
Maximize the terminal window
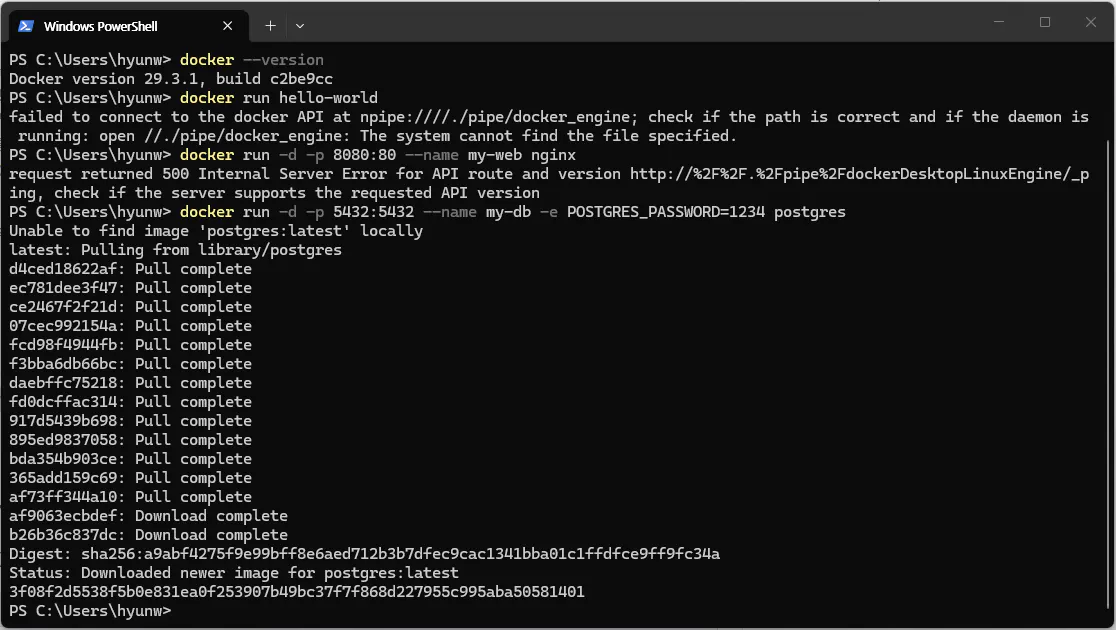[x=1045, y=22]
